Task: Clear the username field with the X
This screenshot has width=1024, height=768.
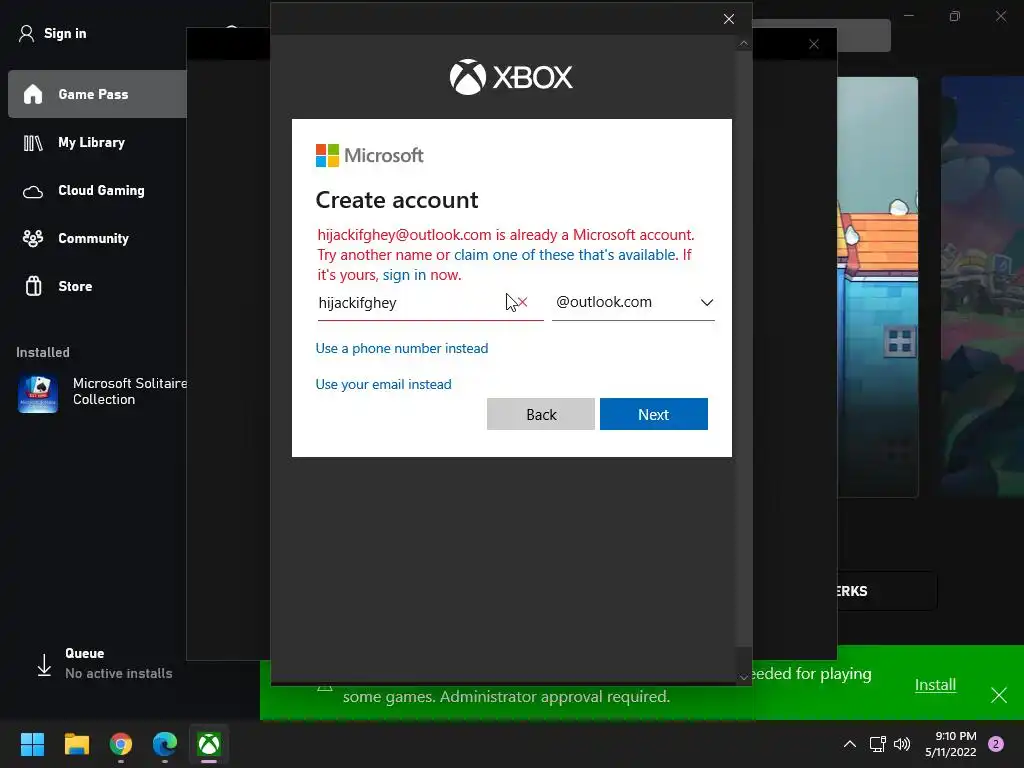Action: click(x=522, y=302)
